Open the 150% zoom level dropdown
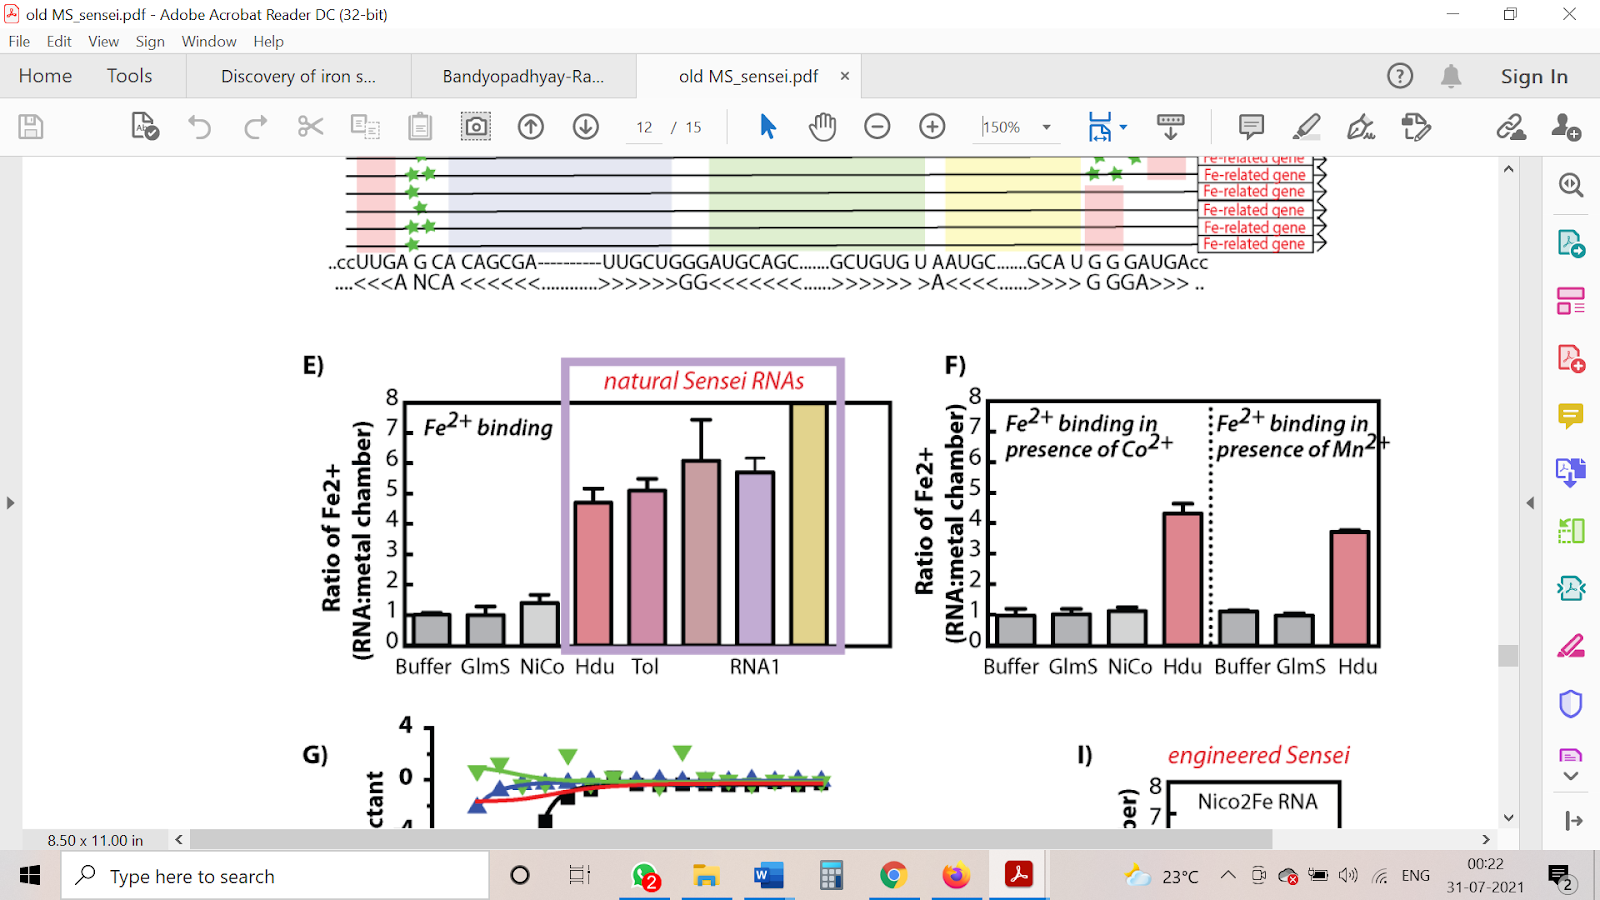Image resolution: width=1600 pixels, height=900 pixels. [1046, 127]
